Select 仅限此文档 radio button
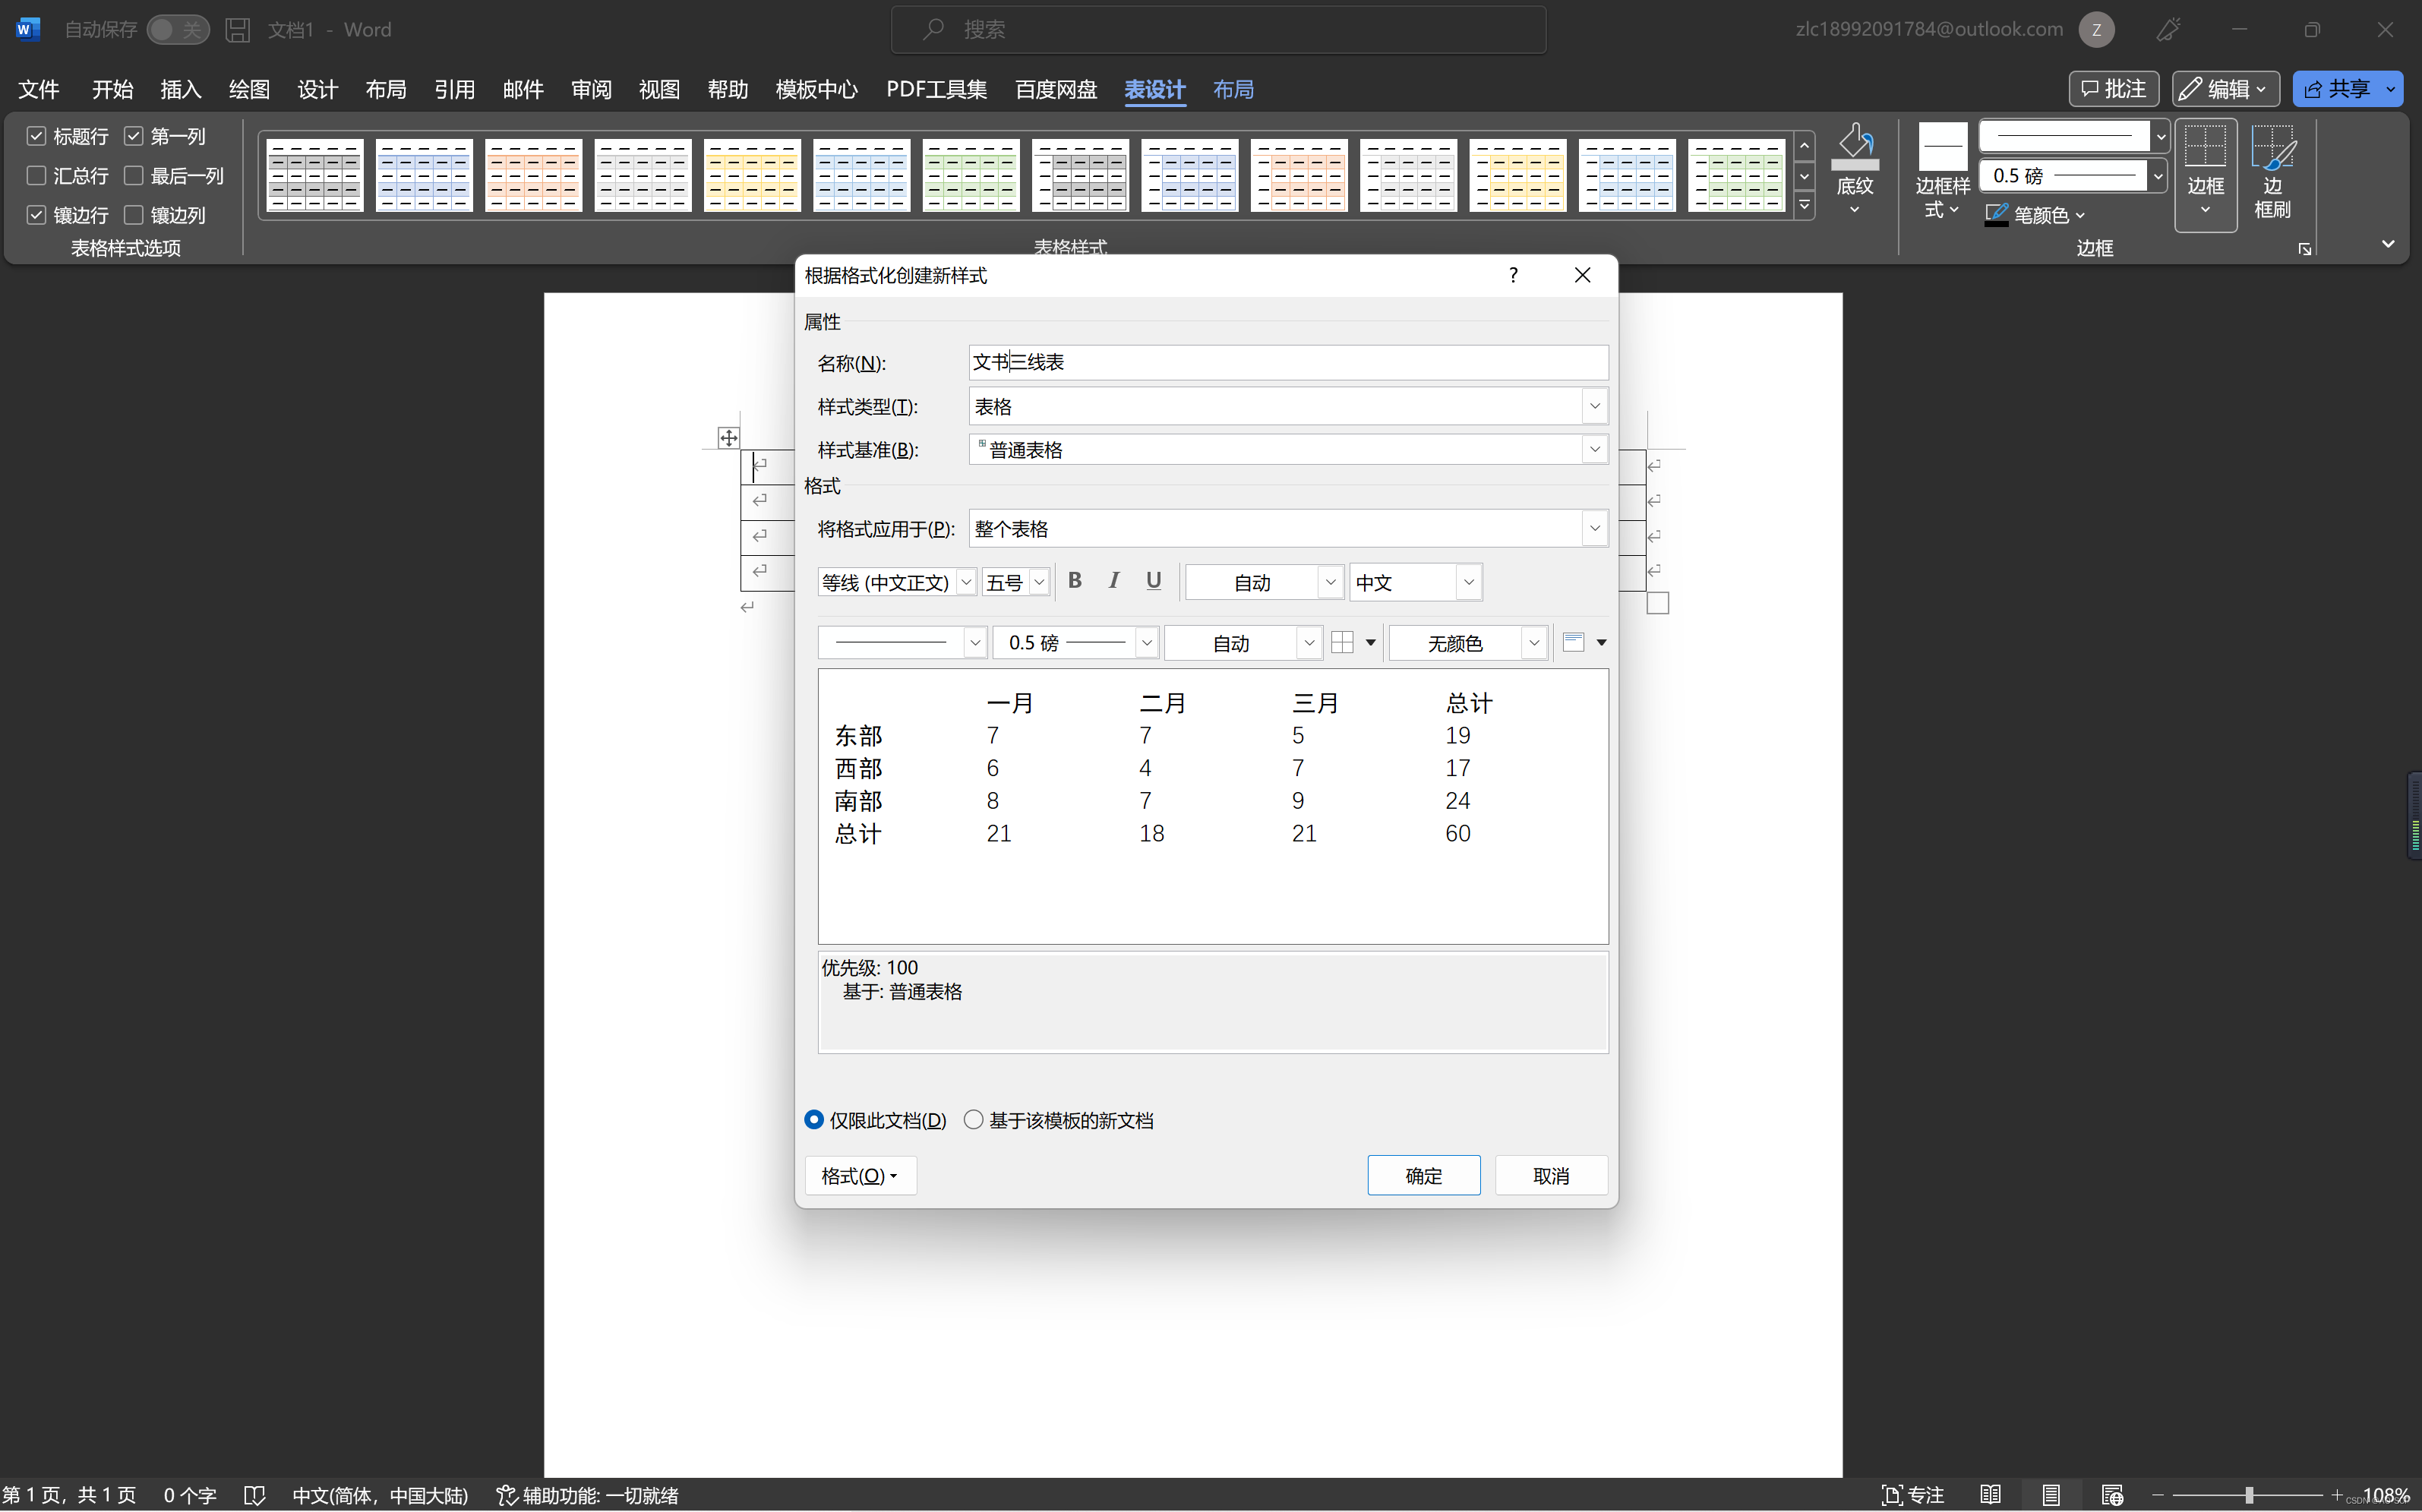This screenshot has width=2422, height=1512. [813, 1120]
